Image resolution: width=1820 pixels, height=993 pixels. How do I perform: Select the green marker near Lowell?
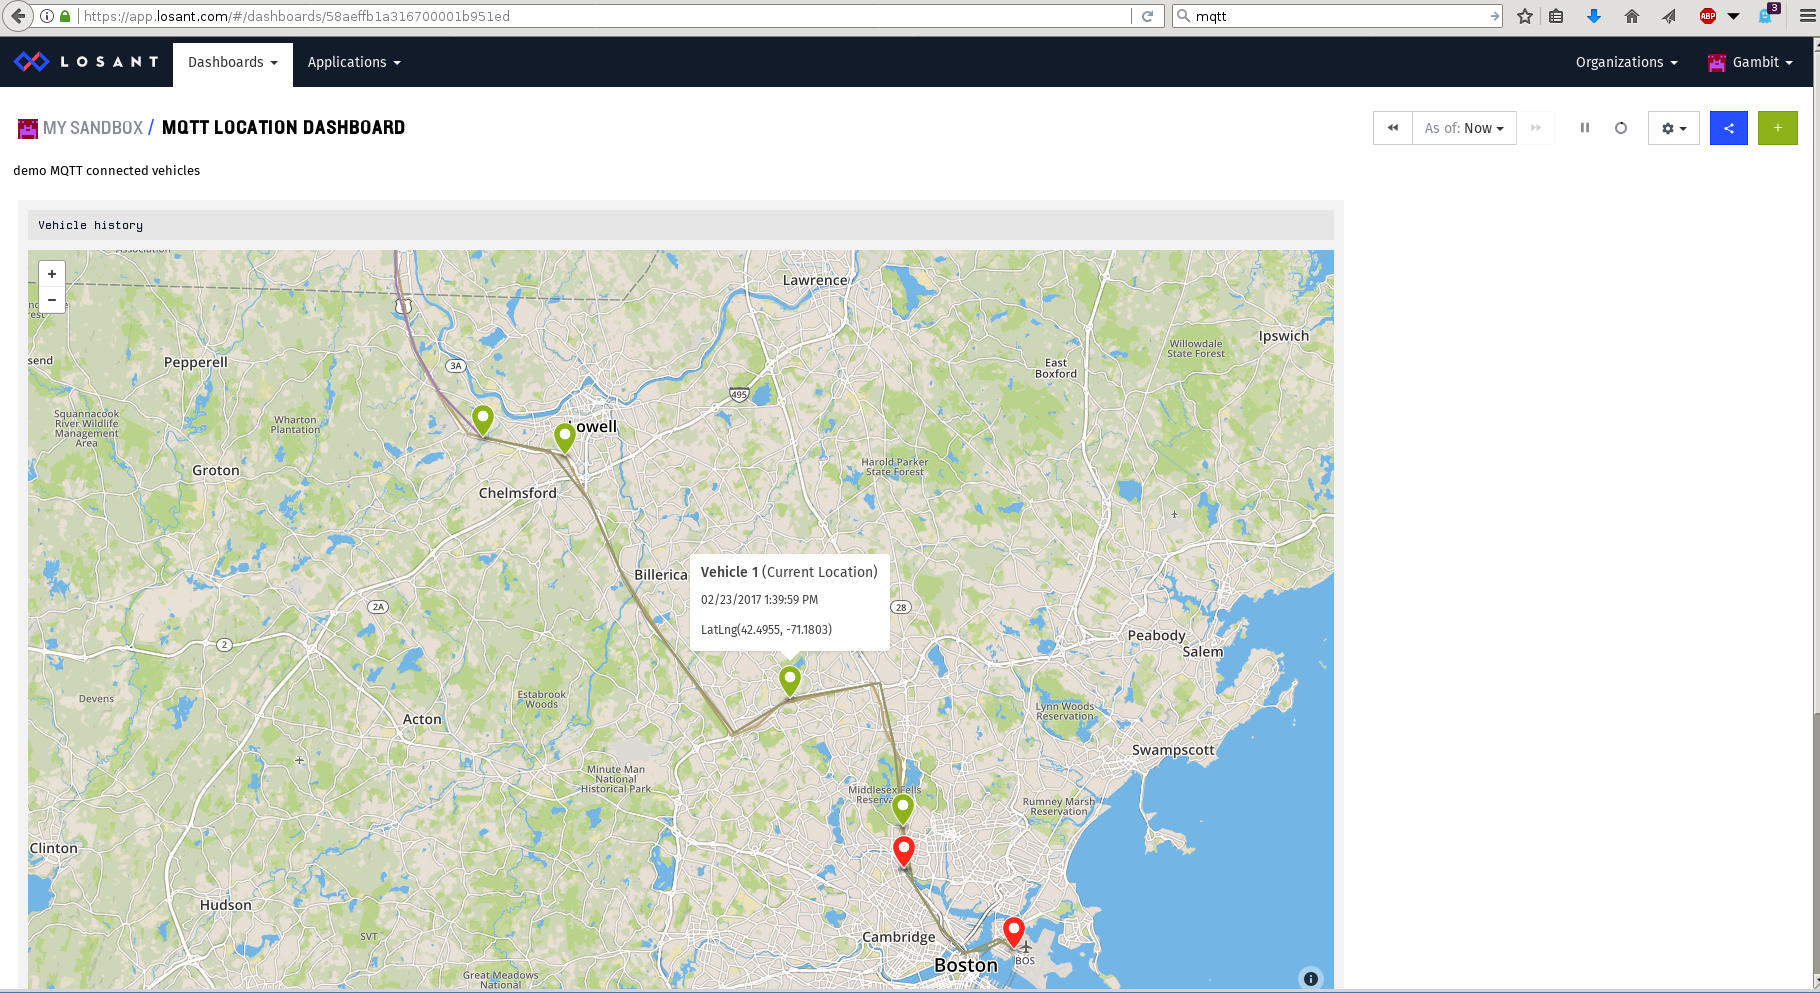click(565, 436)
